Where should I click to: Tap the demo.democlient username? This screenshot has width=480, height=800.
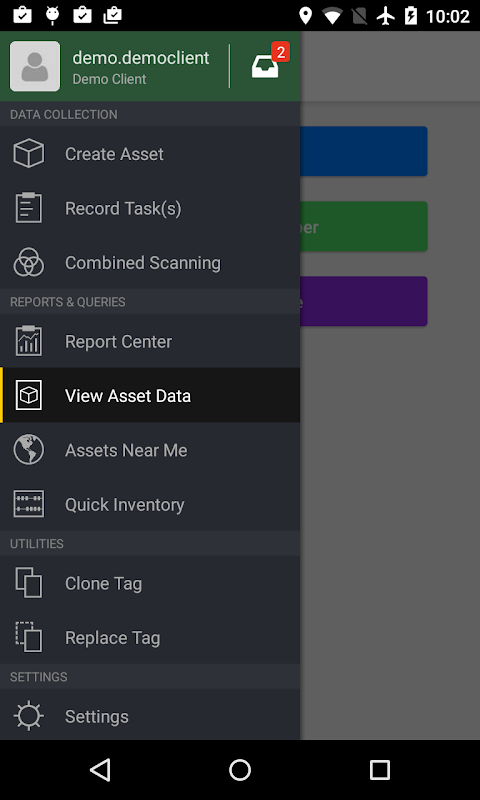(x=141, y=58)
